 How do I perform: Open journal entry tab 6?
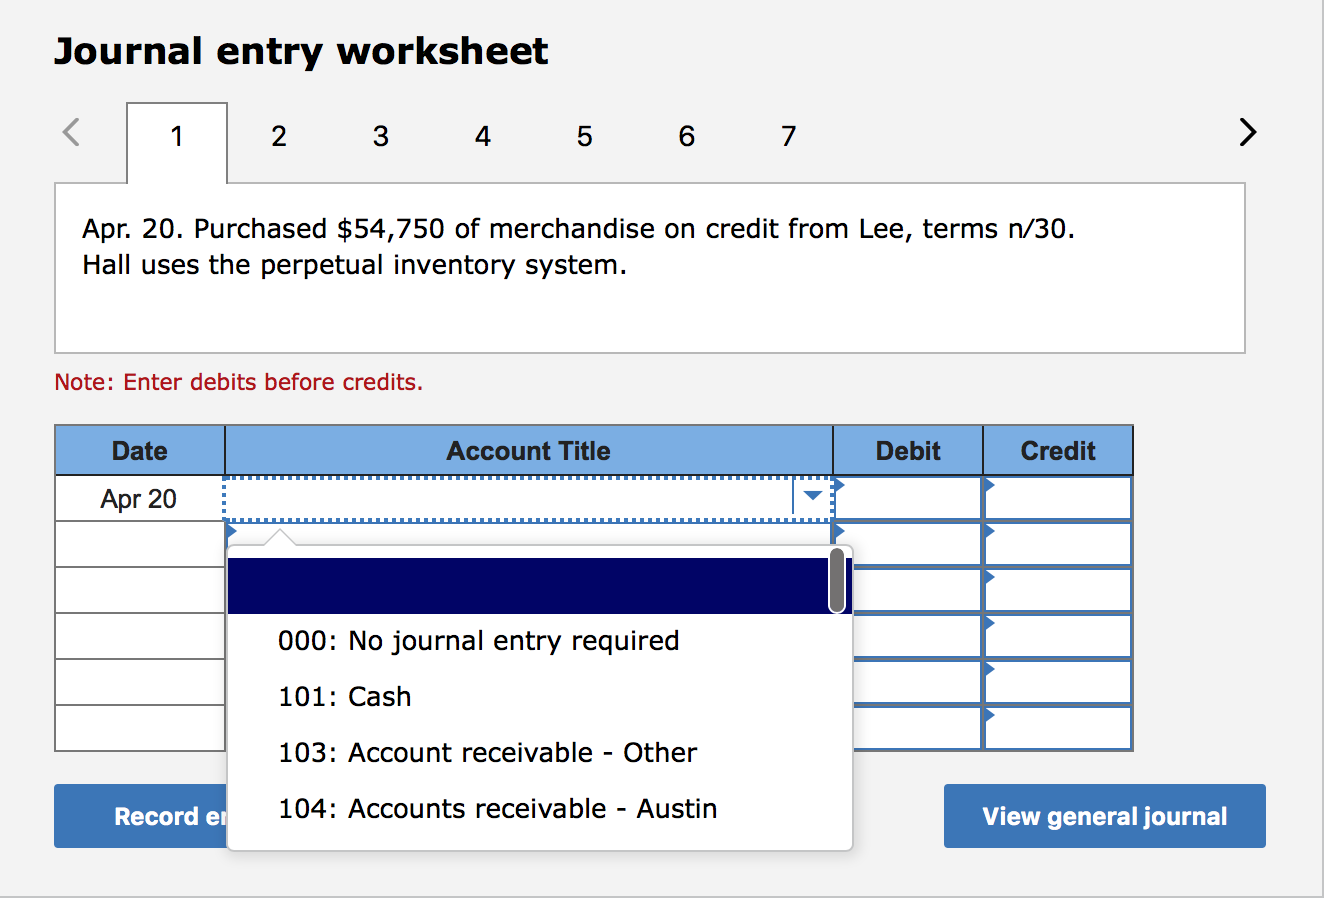tap(687, 136)
